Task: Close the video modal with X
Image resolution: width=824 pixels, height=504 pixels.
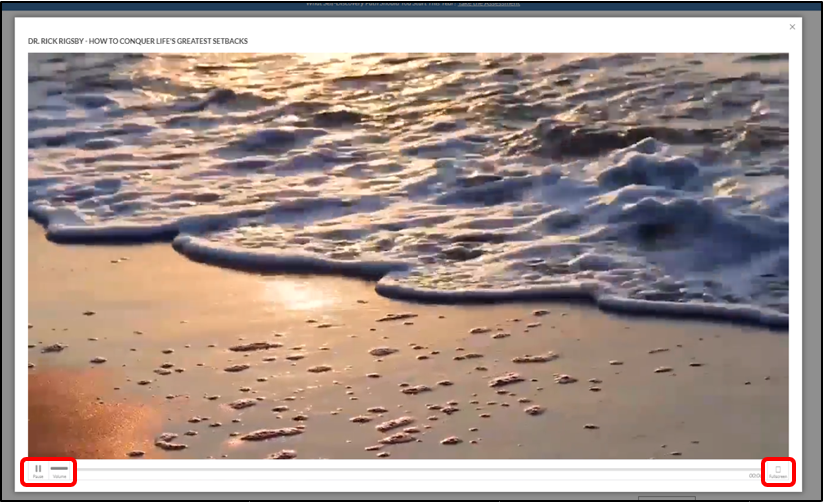Action: [793, 27]
